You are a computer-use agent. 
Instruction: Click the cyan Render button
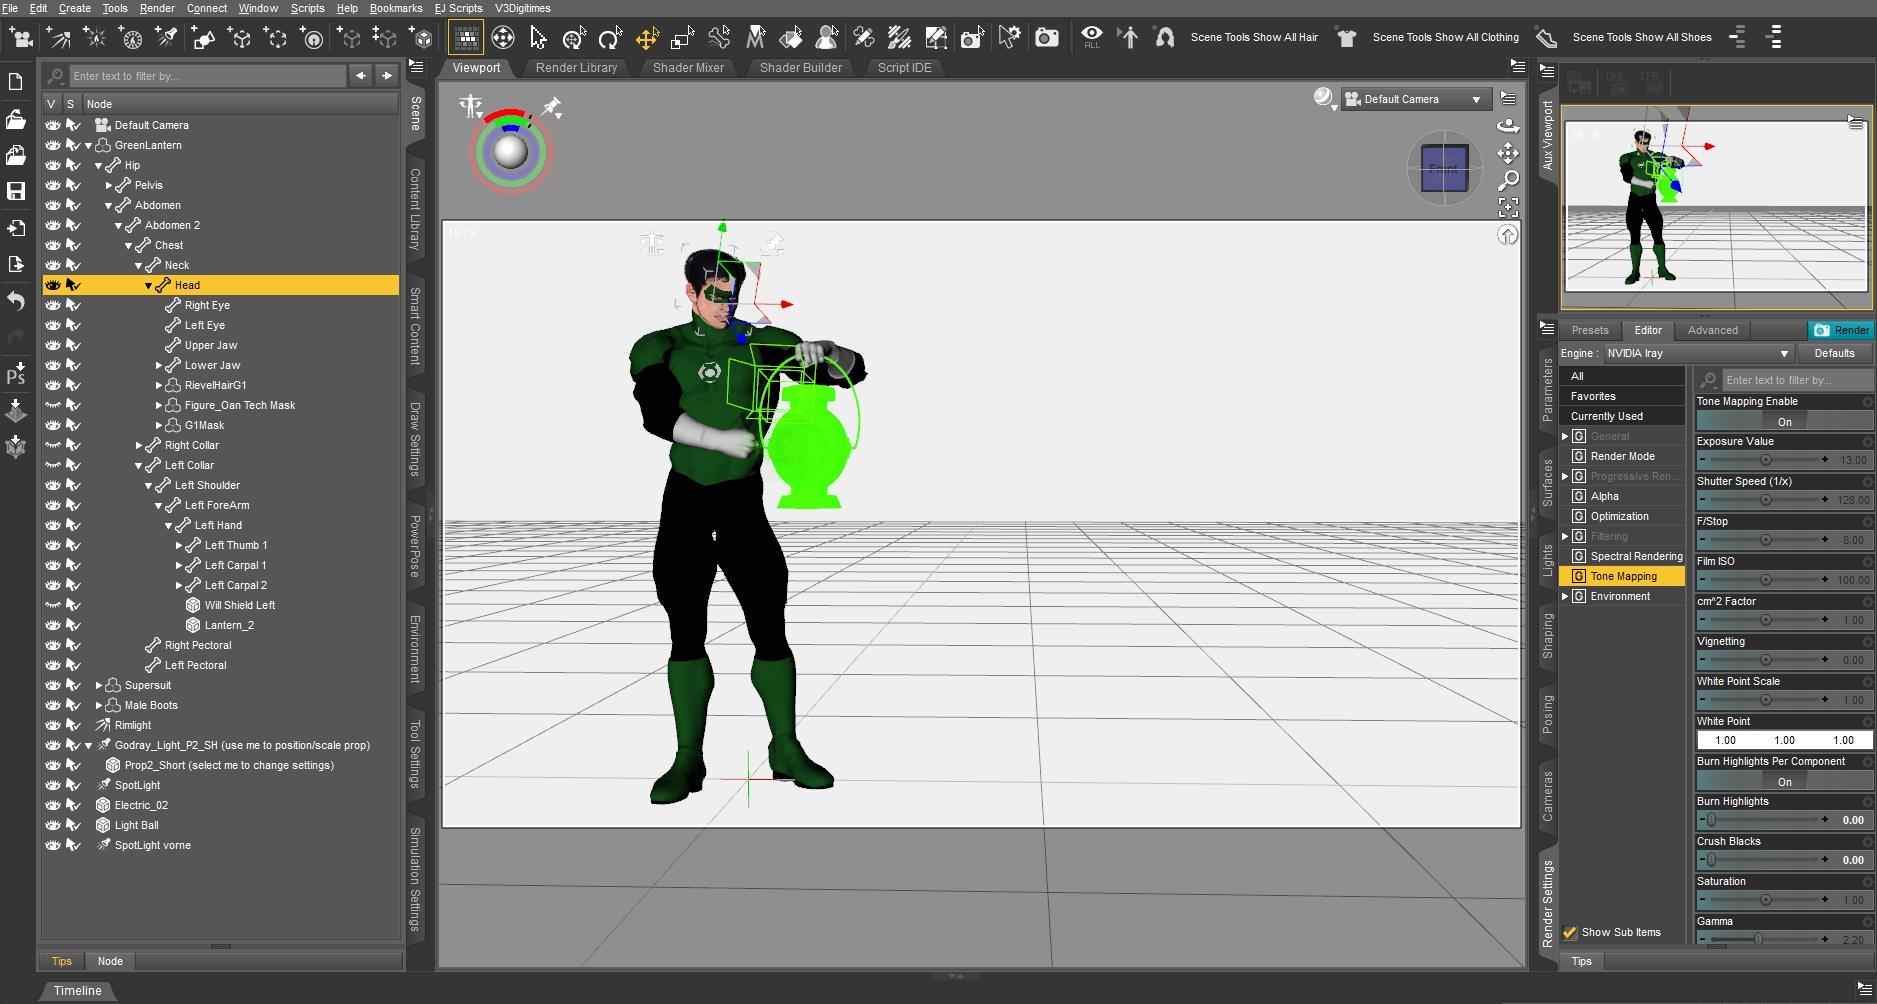tap(1841, 330)
